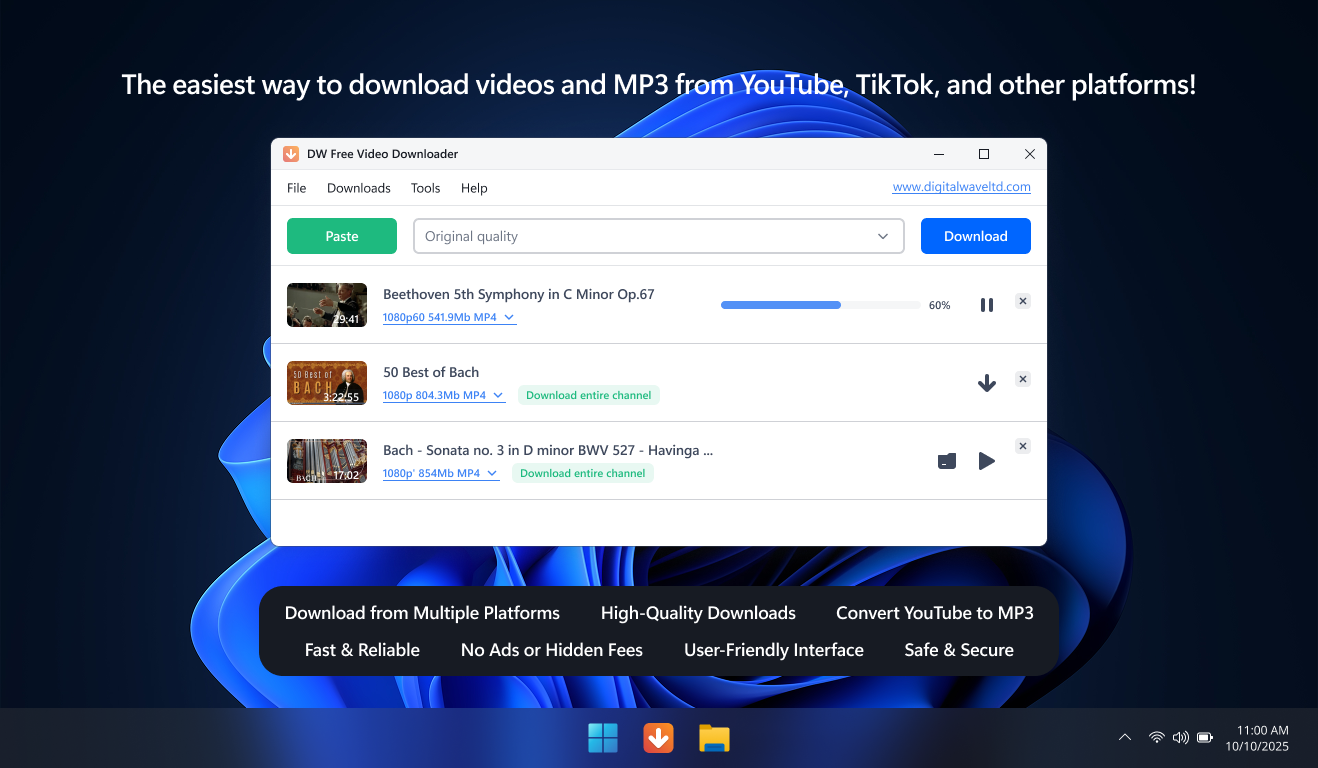Enable Download entire channel for Bach Sonata
The image size is (1318, 768).
click(582, 472)
